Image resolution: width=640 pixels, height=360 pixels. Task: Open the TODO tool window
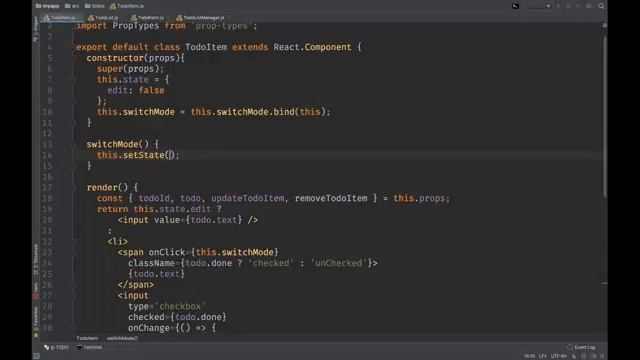click(57, 347)
